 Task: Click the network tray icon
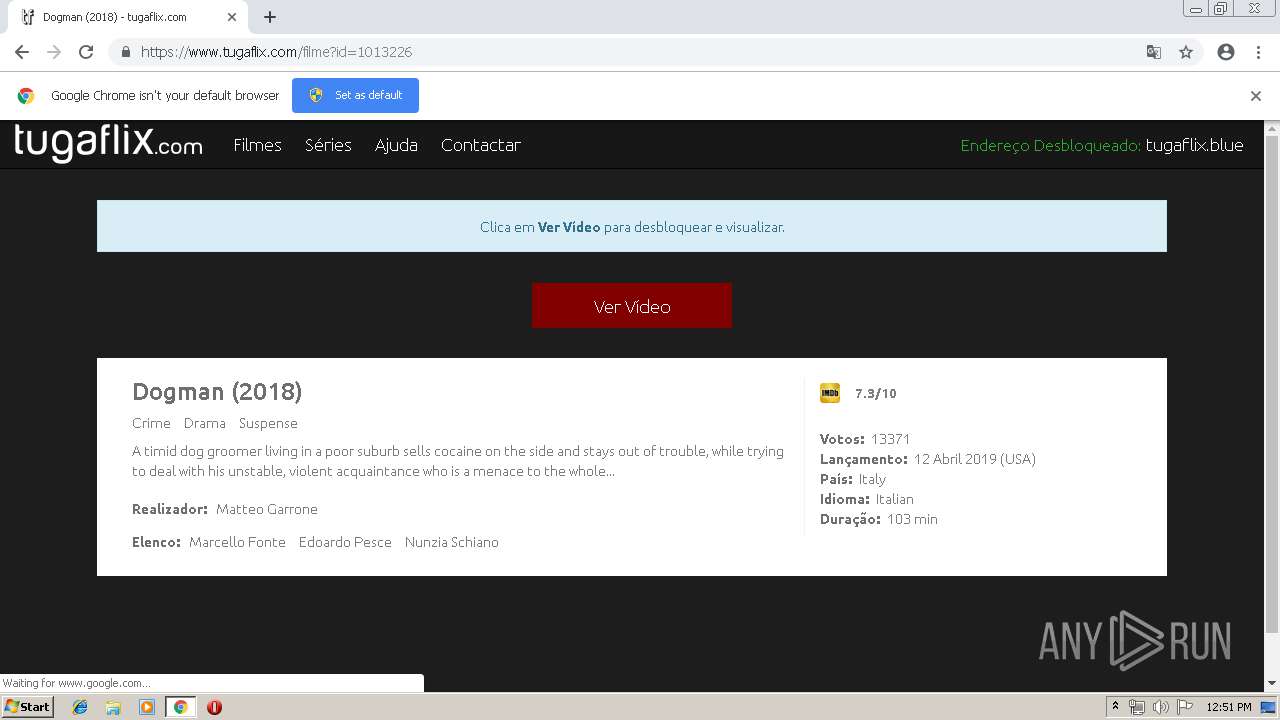coord(1137,707)
